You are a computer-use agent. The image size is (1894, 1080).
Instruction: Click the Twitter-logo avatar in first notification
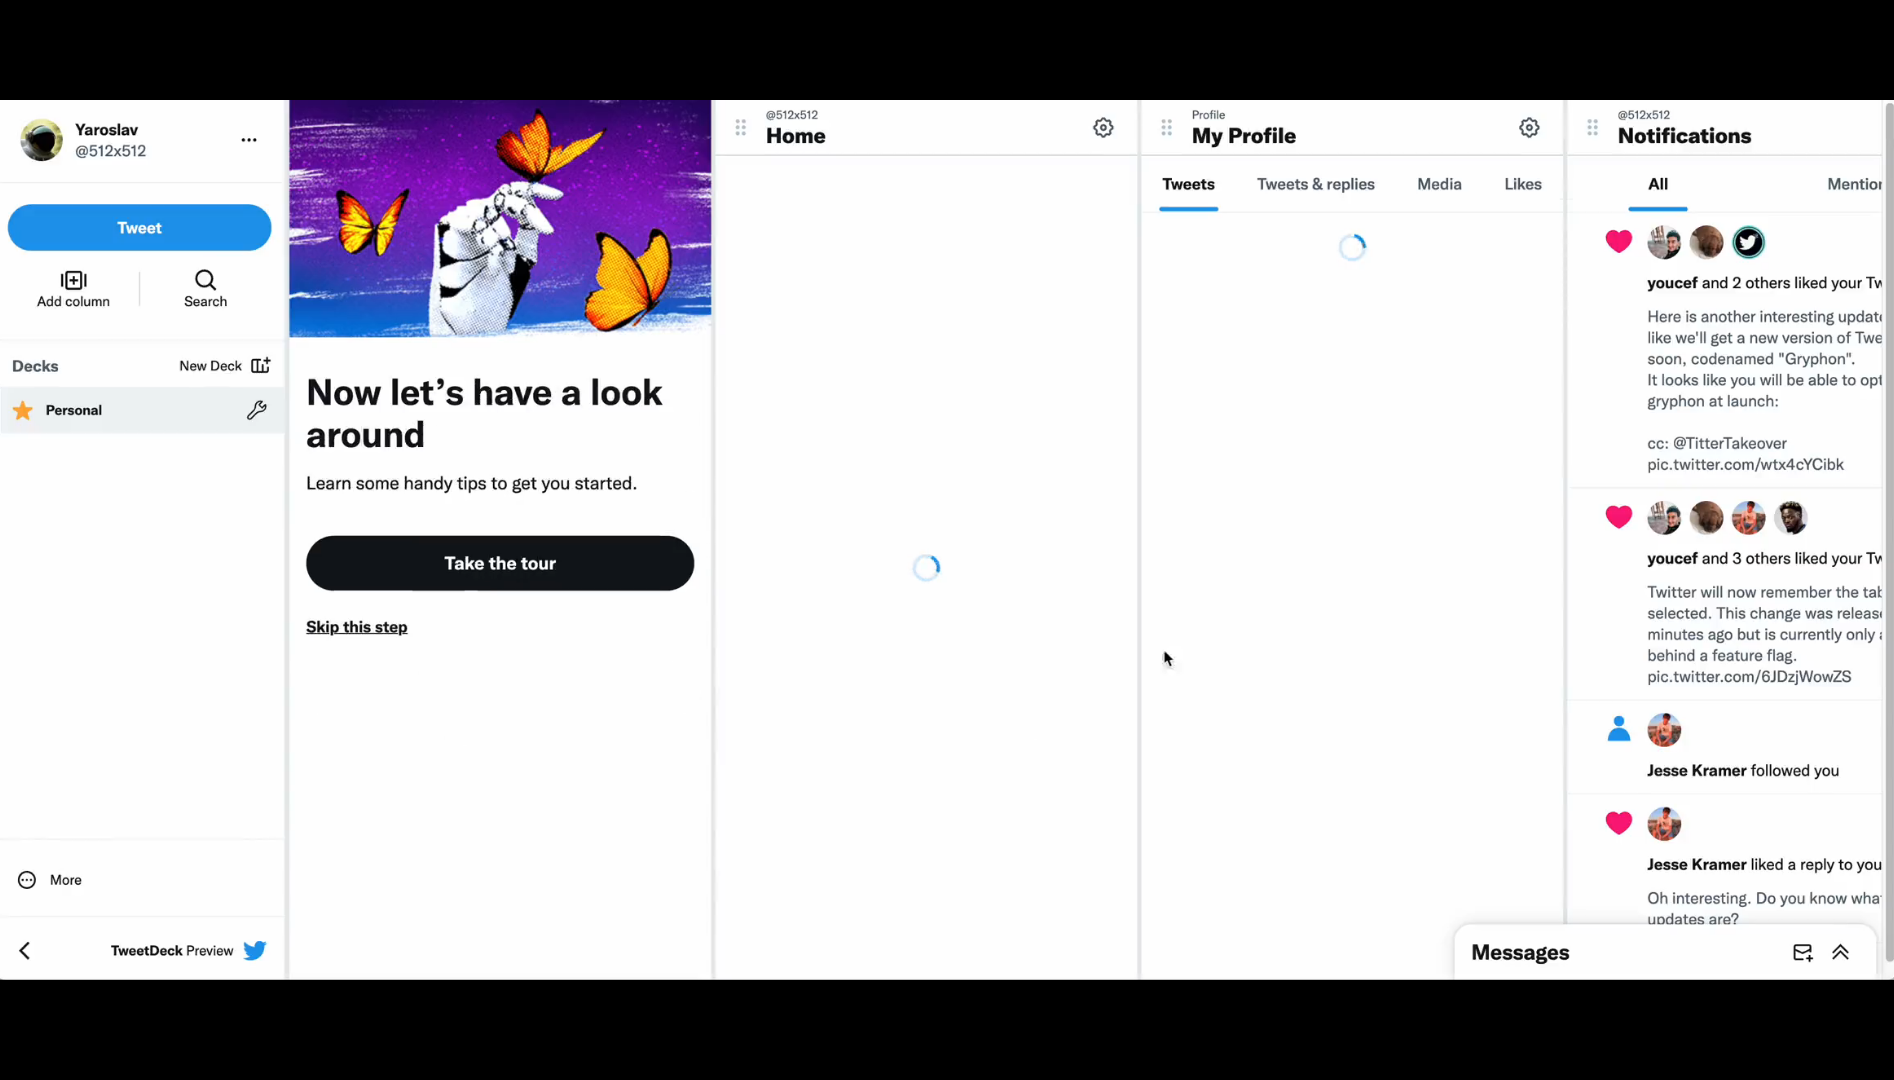point(1748,242)
